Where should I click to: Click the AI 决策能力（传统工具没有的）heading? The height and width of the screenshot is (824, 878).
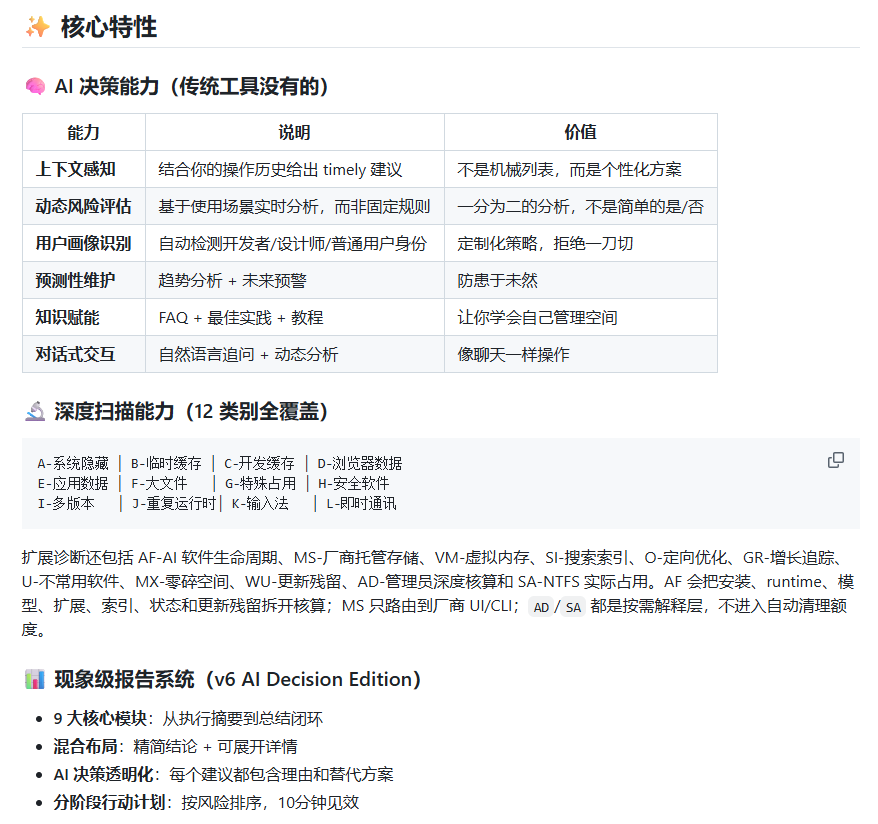(191, 86)
